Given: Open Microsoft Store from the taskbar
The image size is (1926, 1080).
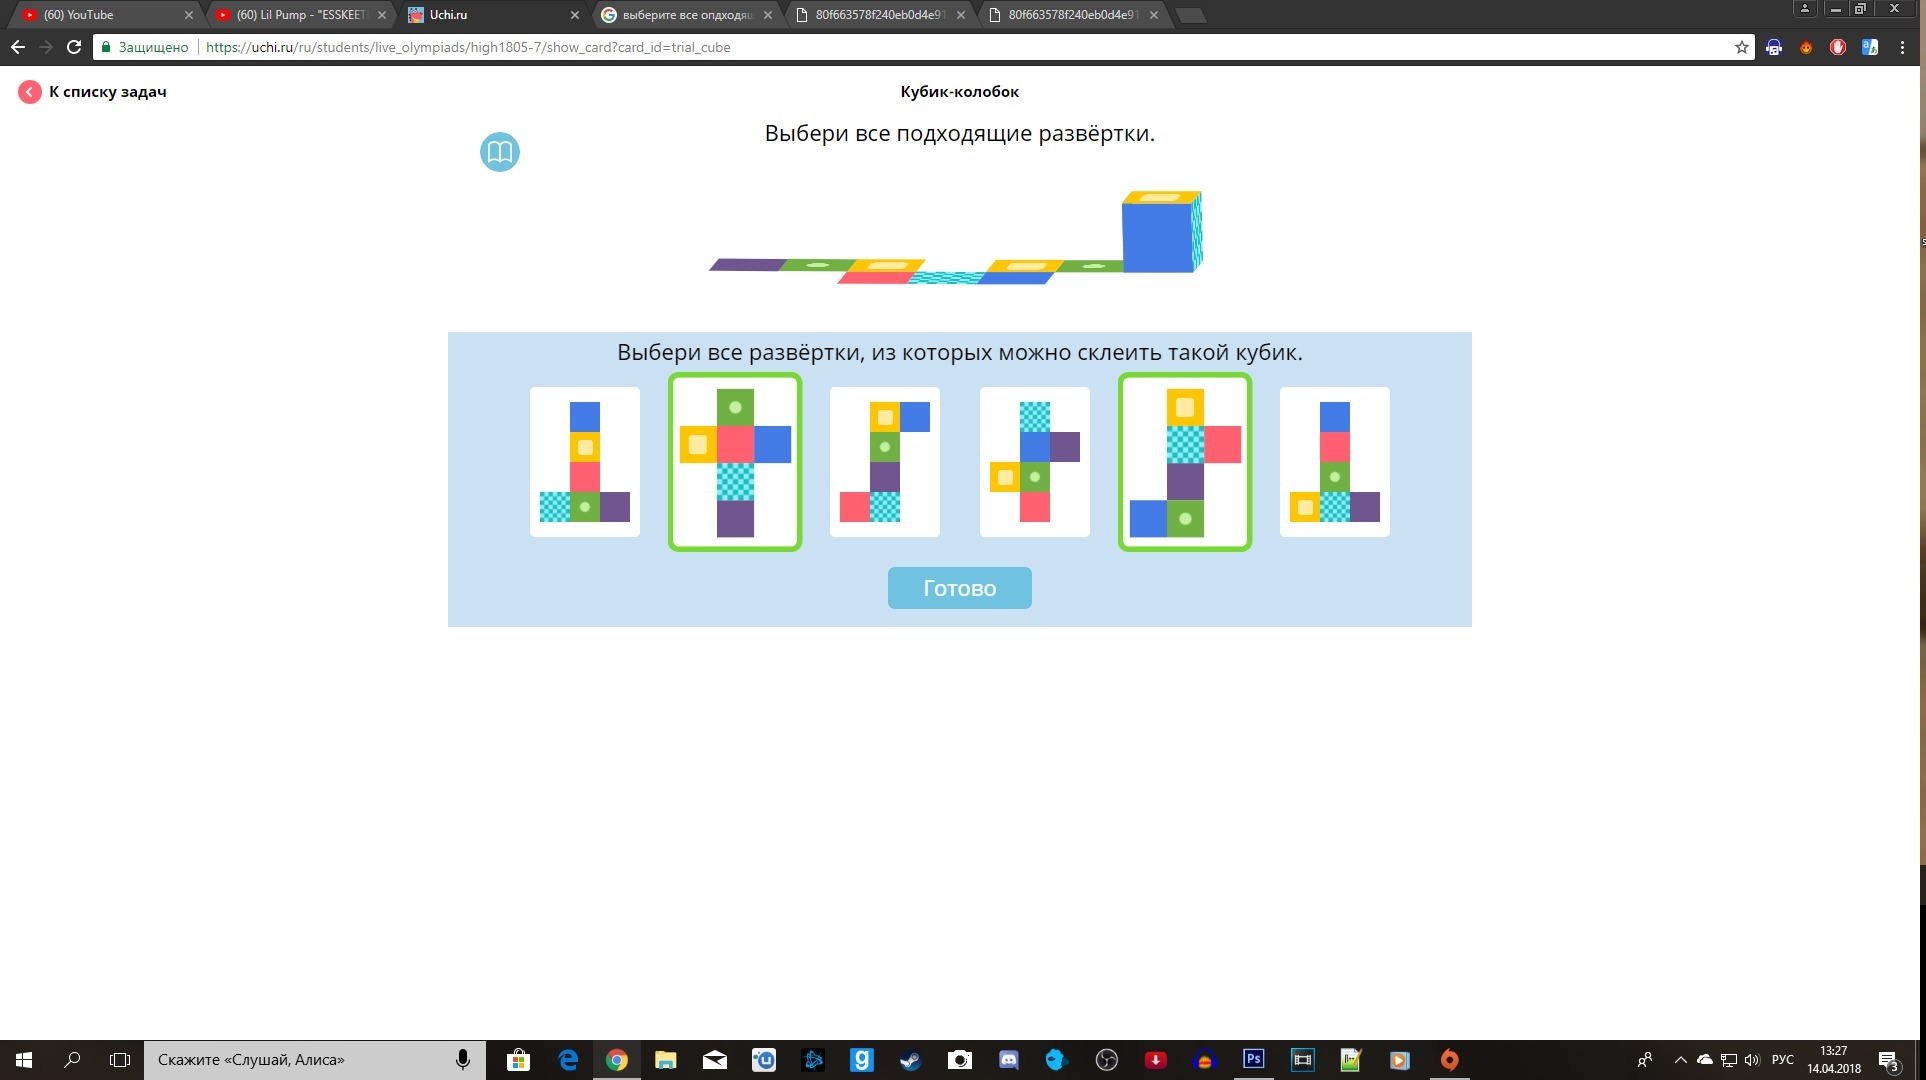Looking at the screenshot, I should 518,1060.
